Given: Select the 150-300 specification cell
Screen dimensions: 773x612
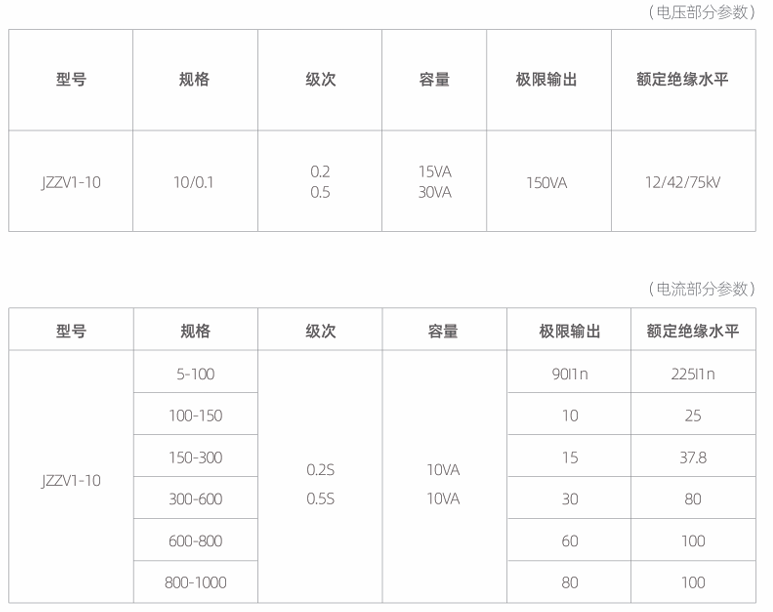Looking at the screenshot, I should click(195, 457).
